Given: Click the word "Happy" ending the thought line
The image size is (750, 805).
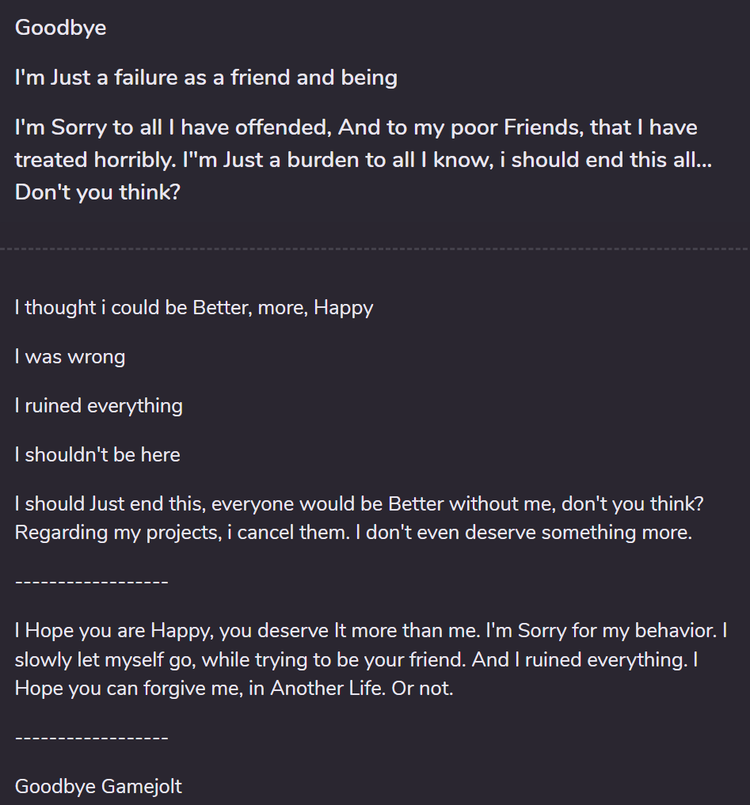Looking at the screenshot, I should 343,308.
